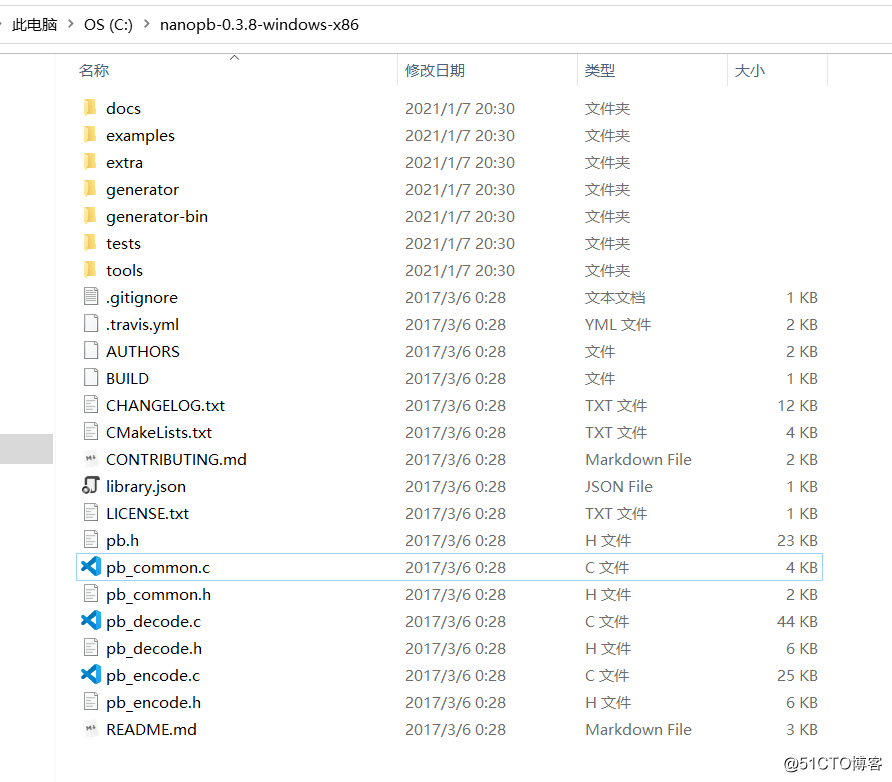Select the LICENSE.txt file name
892x782 pixels.
(147, 514)
